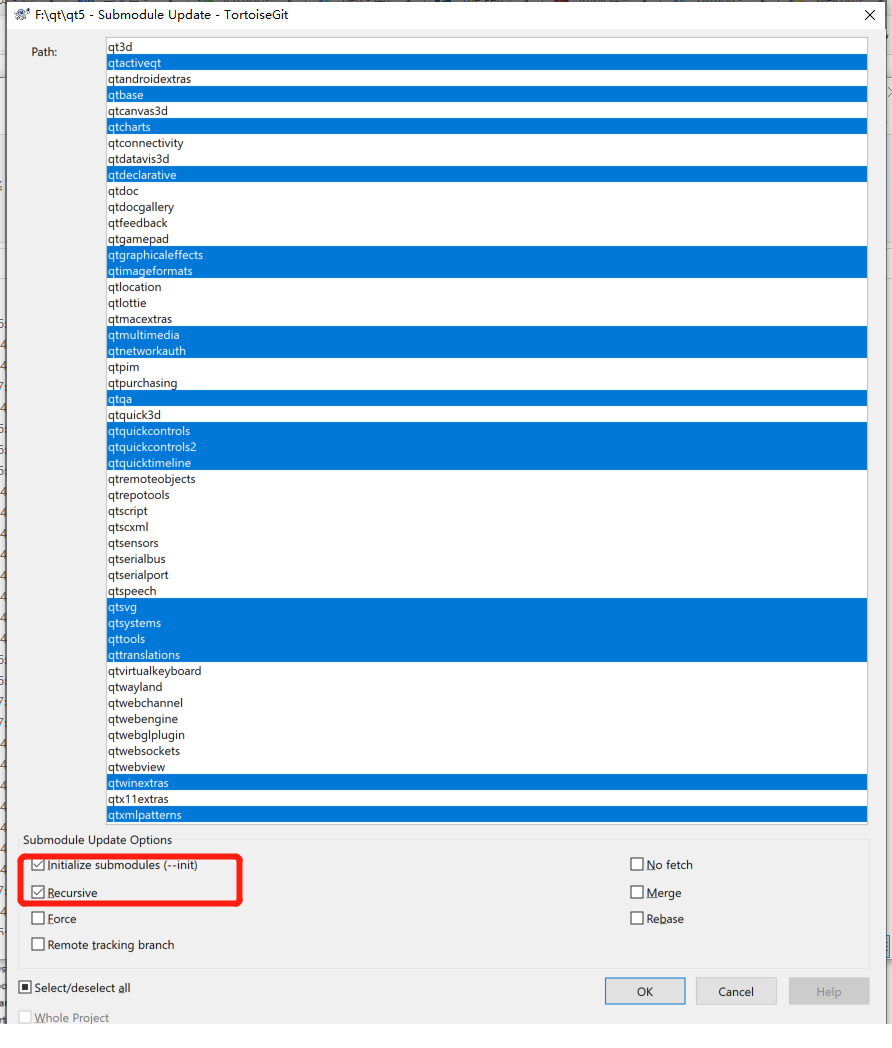The height and width of the screenshot is (1048, 892).
Task: Select qtx11extras in the list
Action: coord(486,799)
